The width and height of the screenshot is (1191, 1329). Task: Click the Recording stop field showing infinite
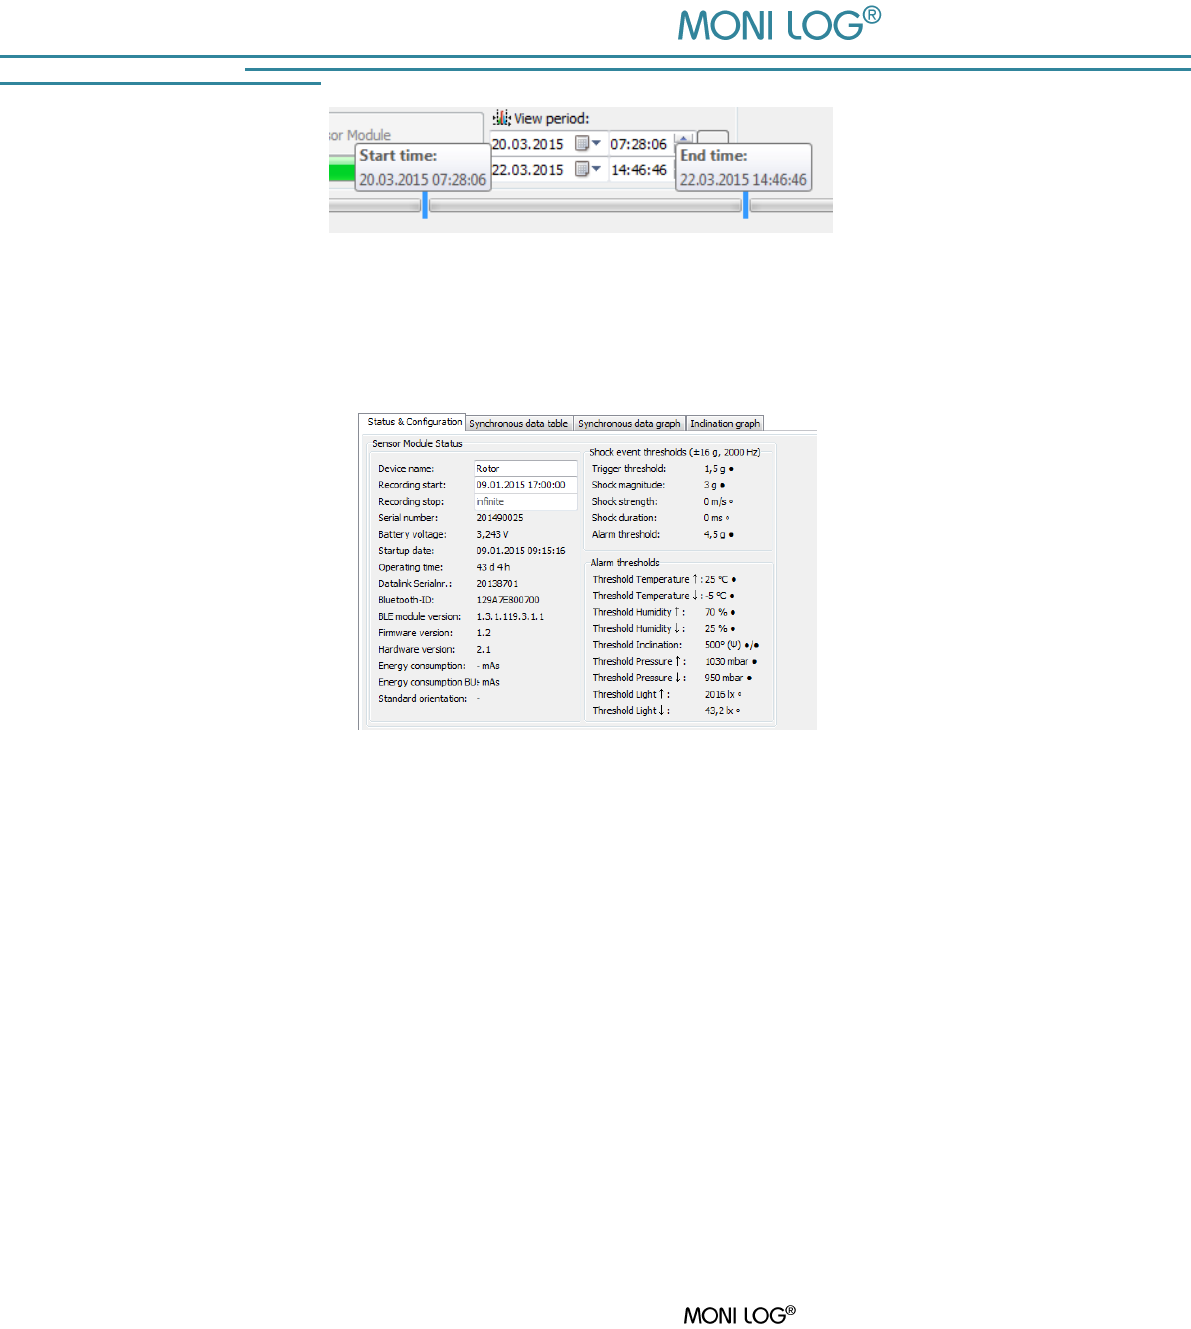pyautogui.click(x=526, y=502)
